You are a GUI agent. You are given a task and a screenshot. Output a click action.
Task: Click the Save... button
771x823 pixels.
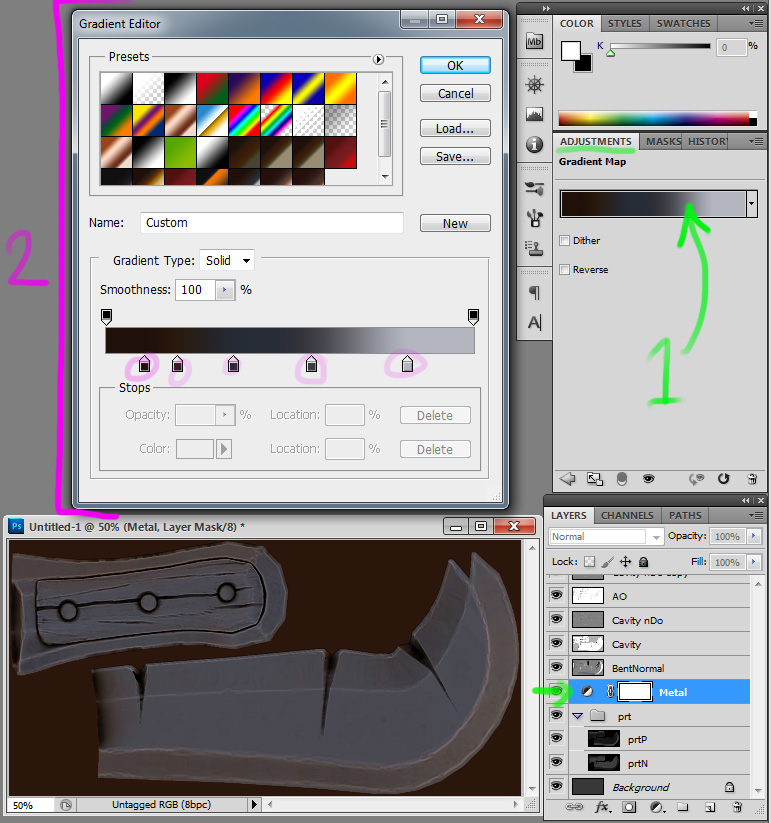pos(455,156)
